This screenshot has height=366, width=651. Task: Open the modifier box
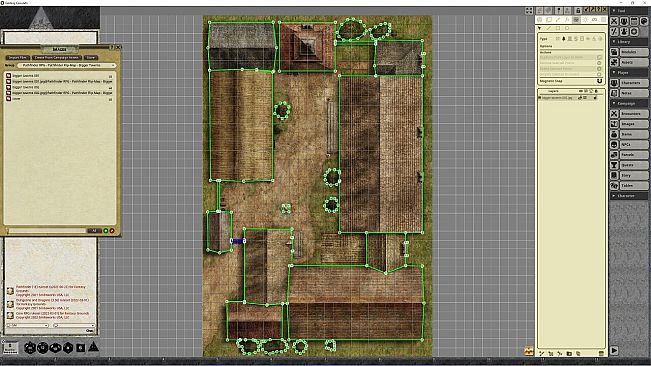click(10, 348)
